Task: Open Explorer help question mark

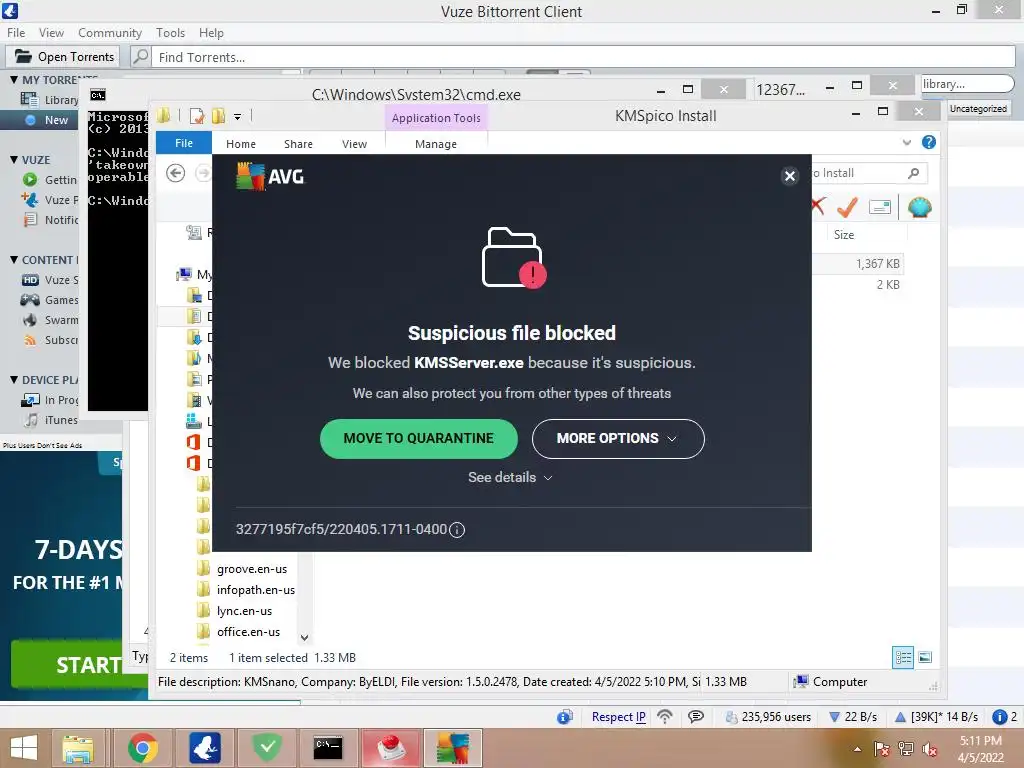Action: pos(929,142)
